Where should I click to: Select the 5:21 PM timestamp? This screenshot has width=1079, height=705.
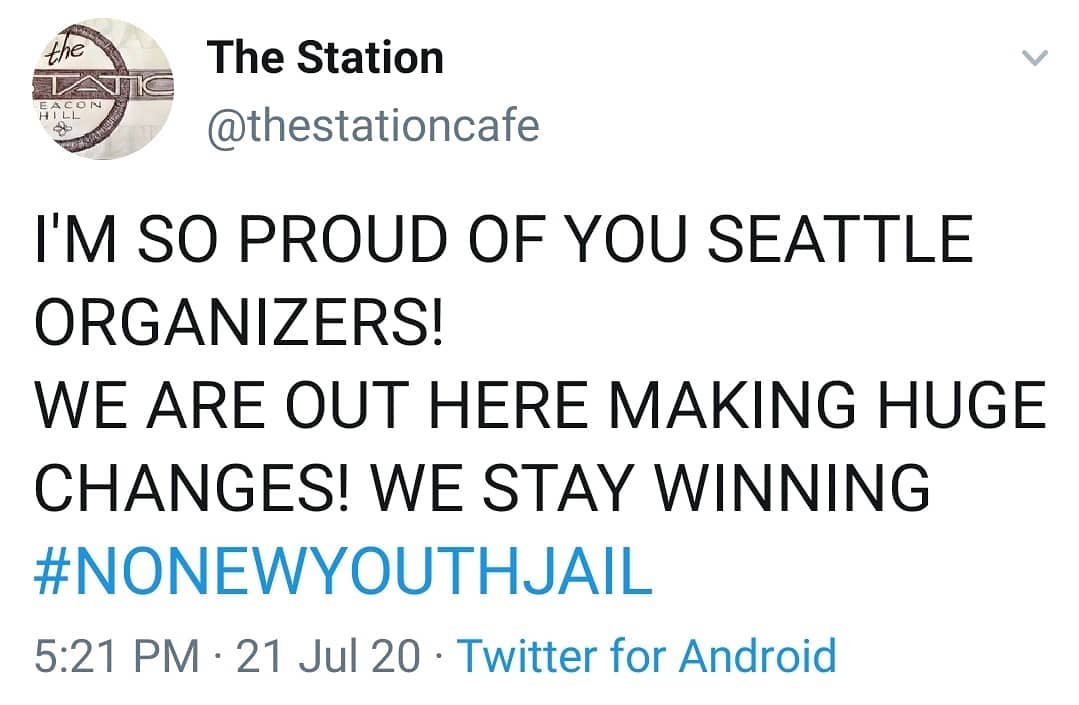point(116,656)
